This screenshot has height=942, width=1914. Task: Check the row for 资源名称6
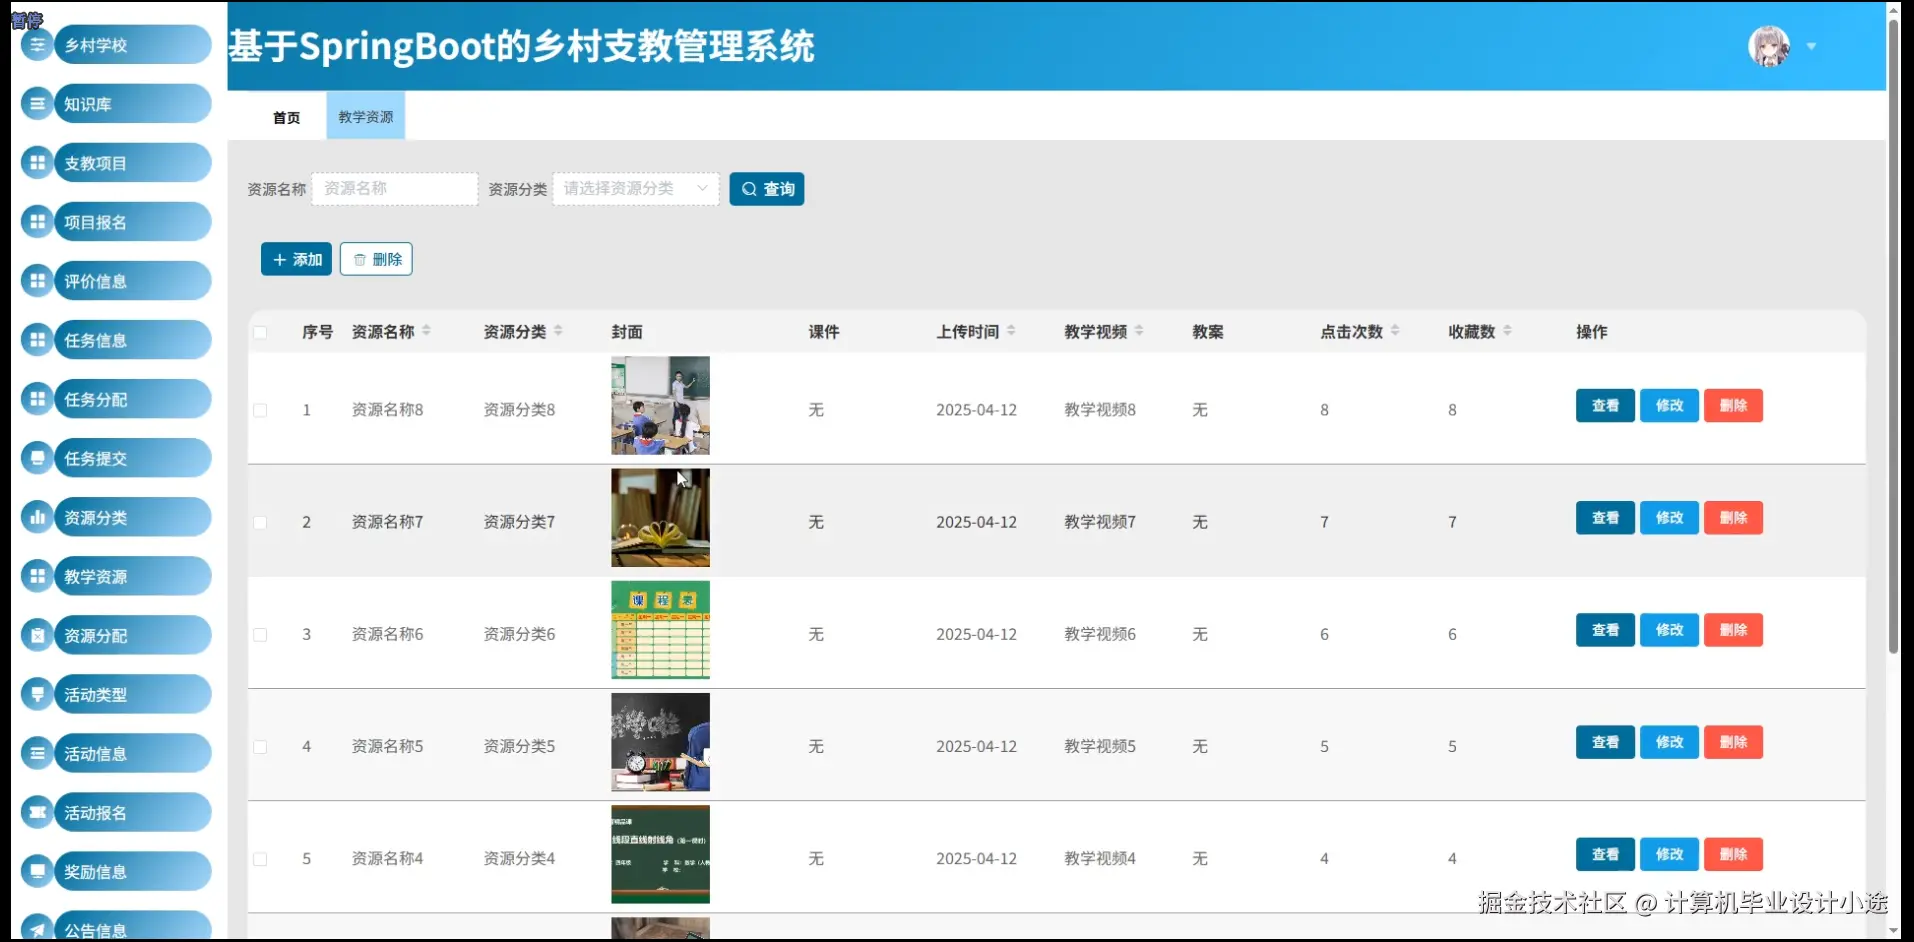click(260, 634)
